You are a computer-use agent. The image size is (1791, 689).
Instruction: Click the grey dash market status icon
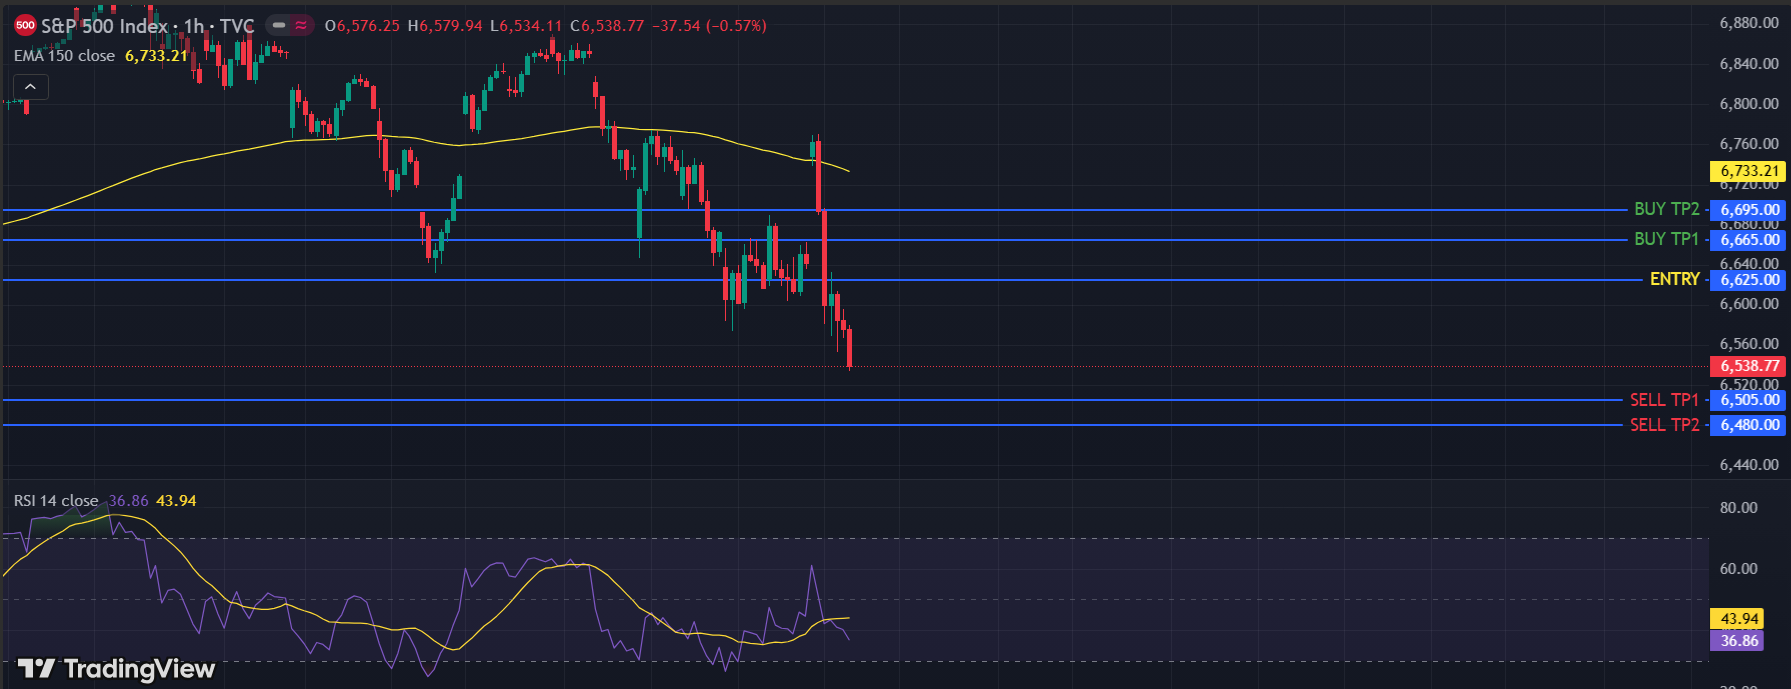(x=279, y=26)
